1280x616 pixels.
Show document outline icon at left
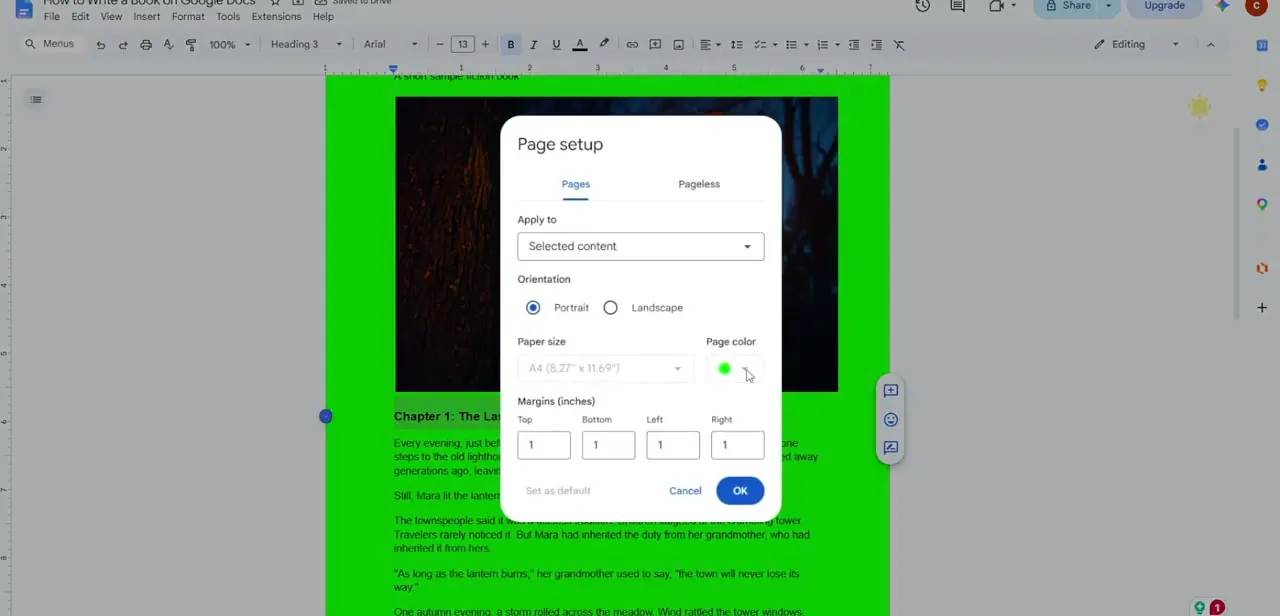point(36,99)
